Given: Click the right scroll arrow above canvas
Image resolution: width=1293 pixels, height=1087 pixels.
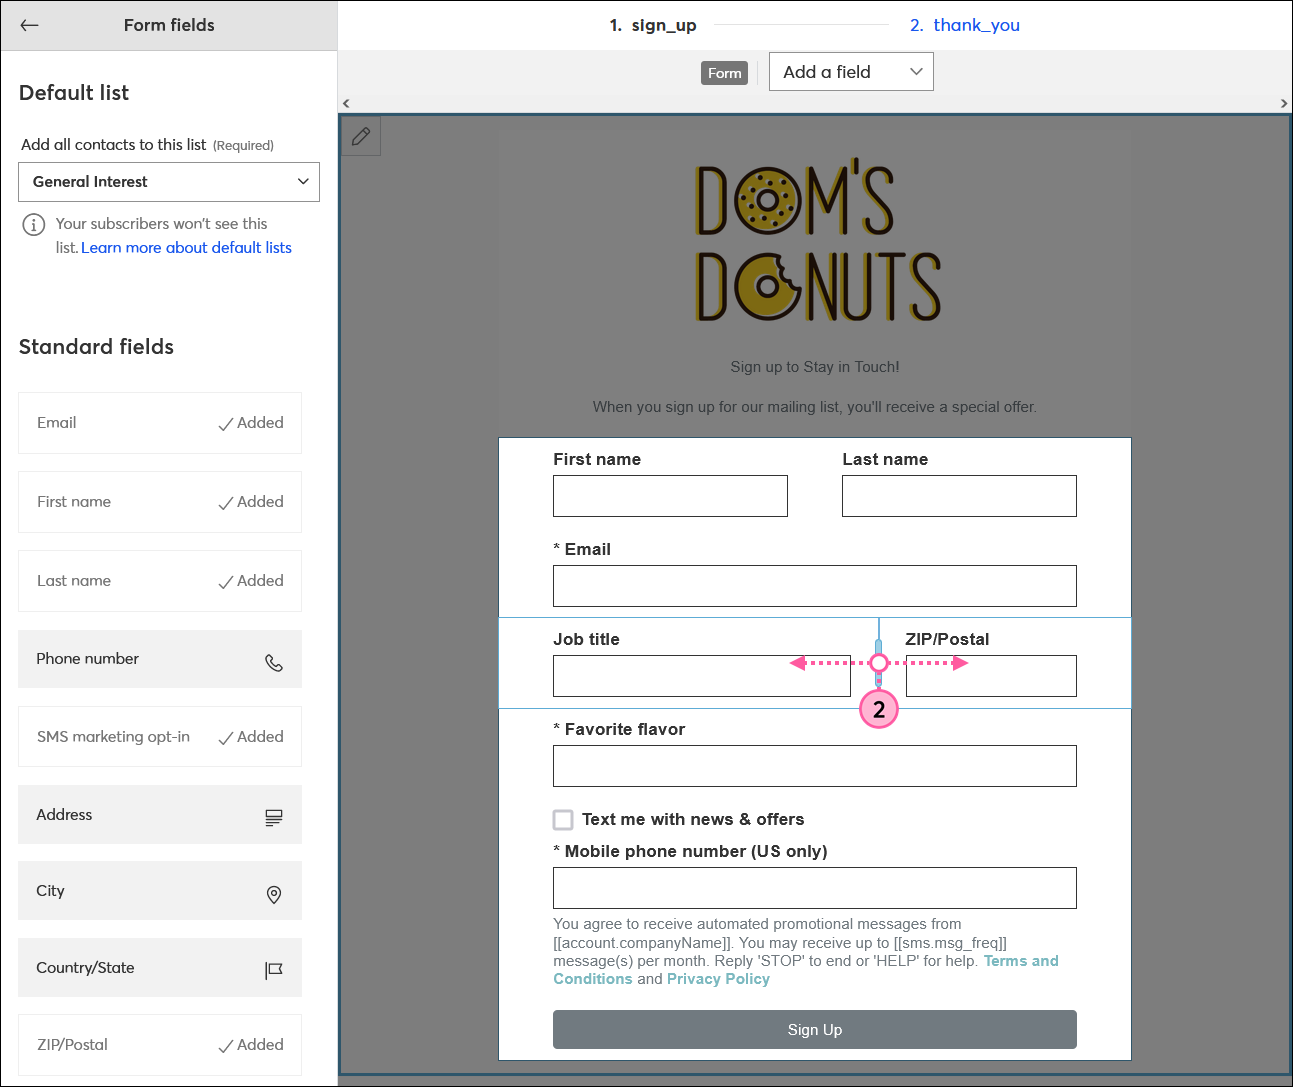Looking at the screenshot, I should click(1284, 103).
